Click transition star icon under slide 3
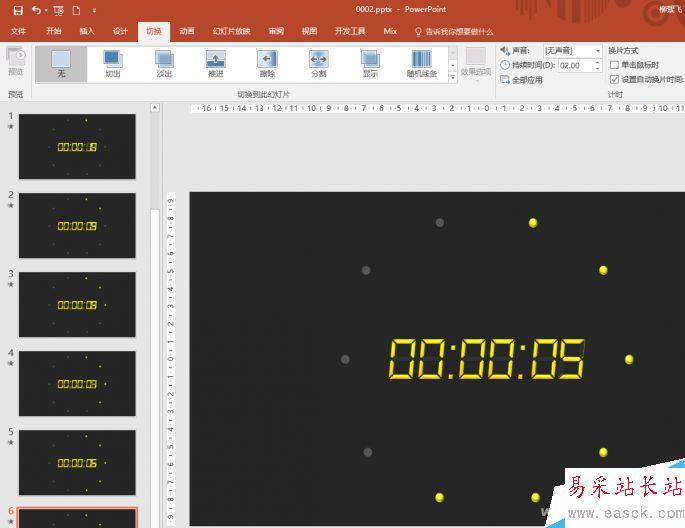685x528 pixels. click(x=11, y=285)
